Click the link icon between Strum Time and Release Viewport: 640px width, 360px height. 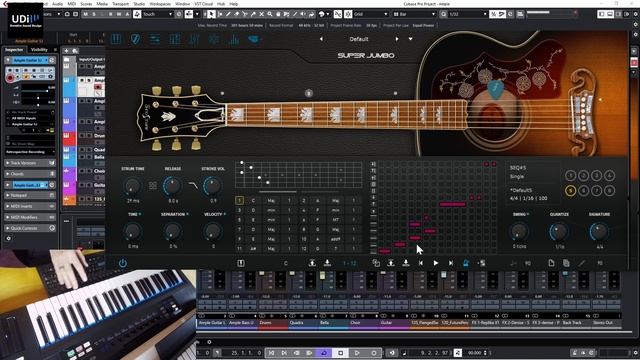click(153, 186)
